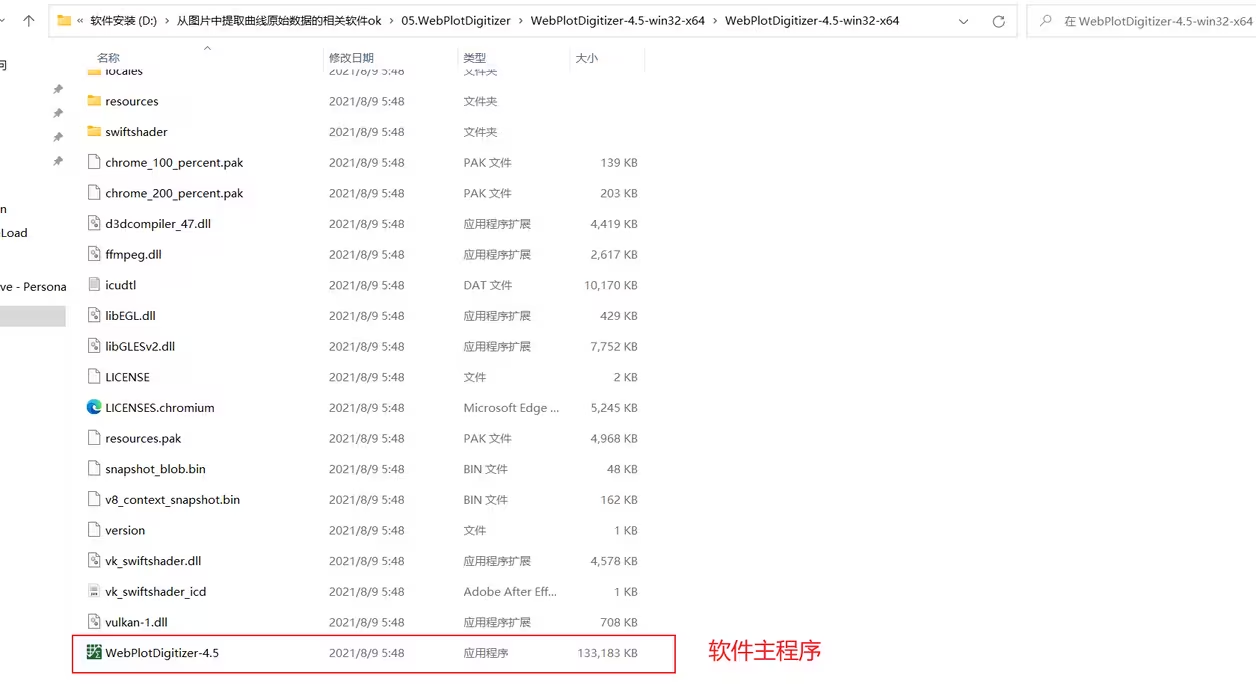Select the v8_context_snapshot.bin file name

point(172,499)
